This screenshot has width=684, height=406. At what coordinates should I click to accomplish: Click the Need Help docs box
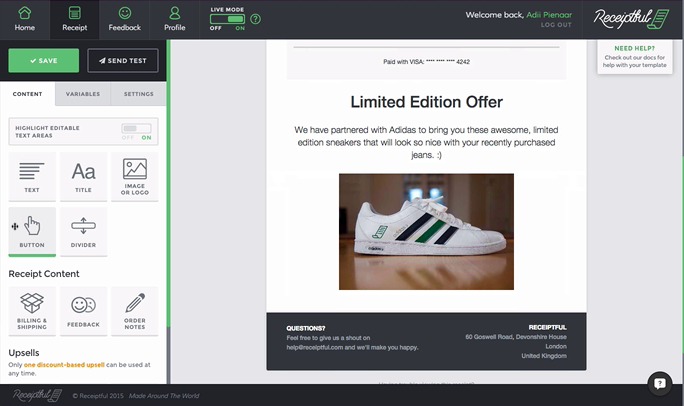point(635,57)
